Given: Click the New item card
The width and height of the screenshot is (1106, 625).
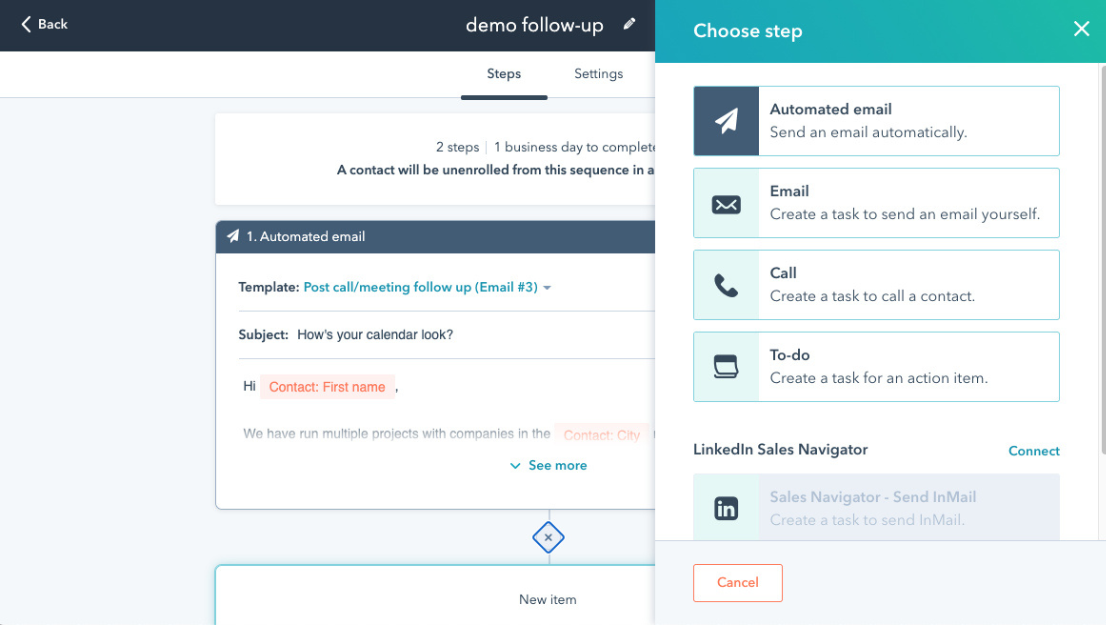Looking at the screenshot, I should (548, 599).
